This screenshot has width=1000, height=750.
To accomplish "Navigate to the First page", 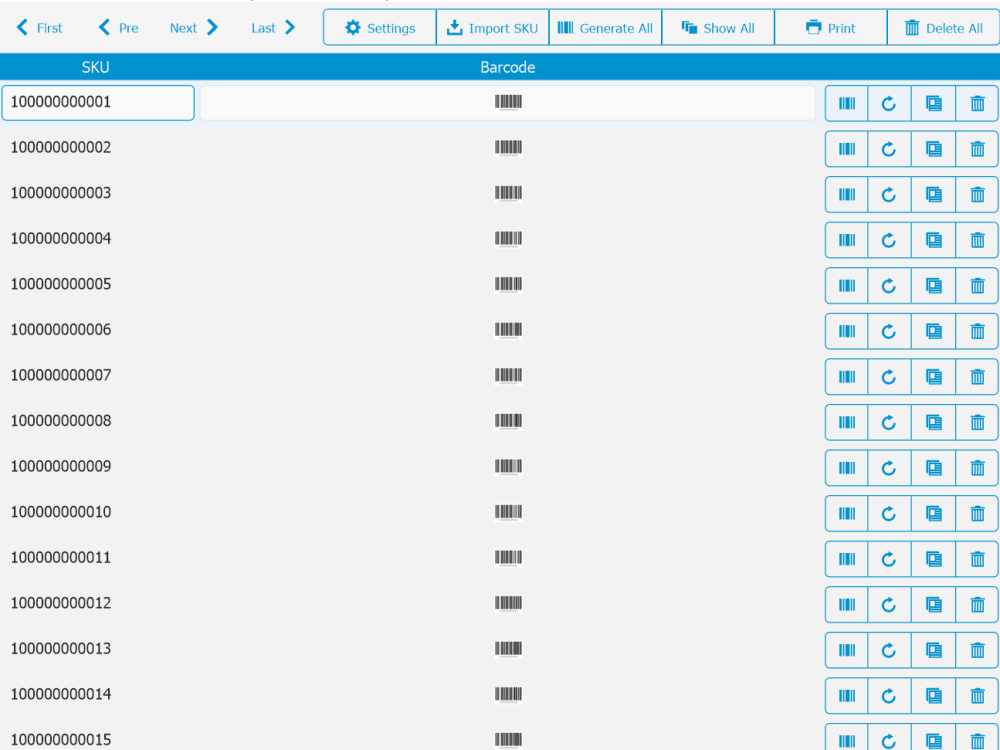I will (x=38, y=27).
